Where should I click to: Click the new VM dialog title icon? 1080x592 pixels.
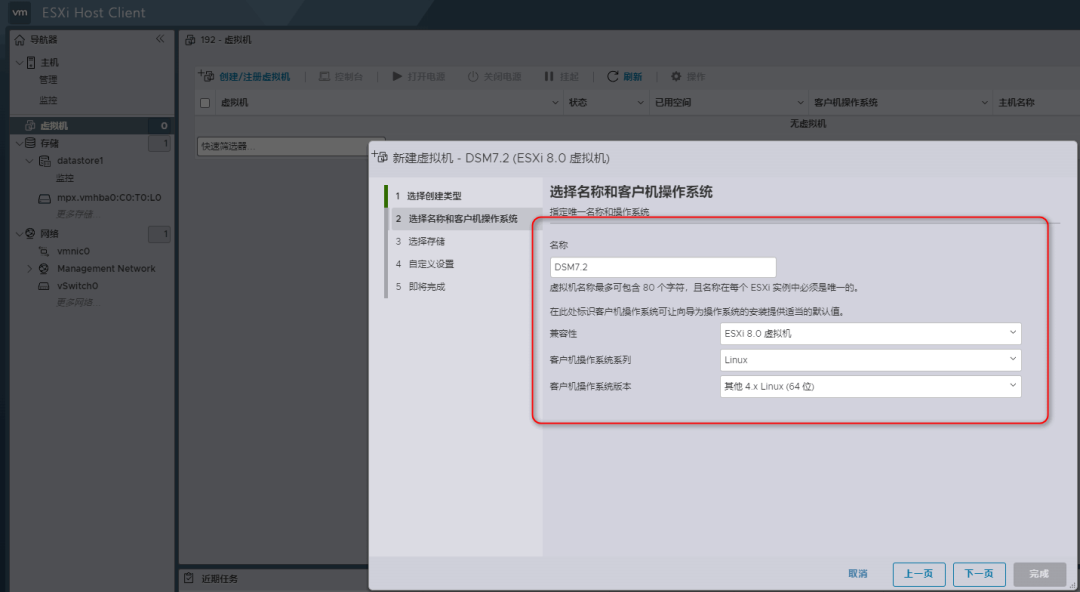tap(380, 157)
